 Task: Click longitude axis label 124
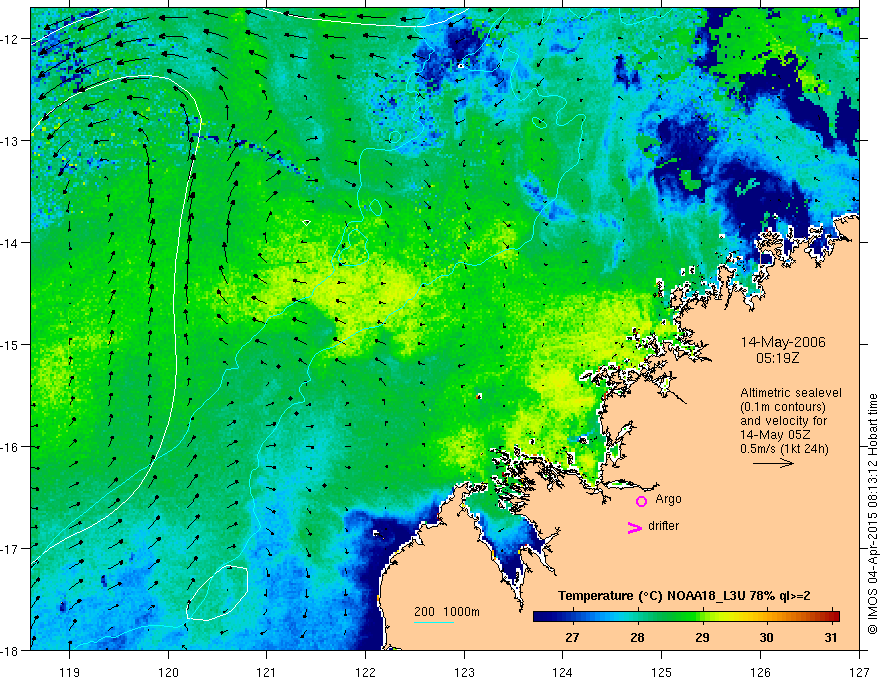tap(562, 673)
